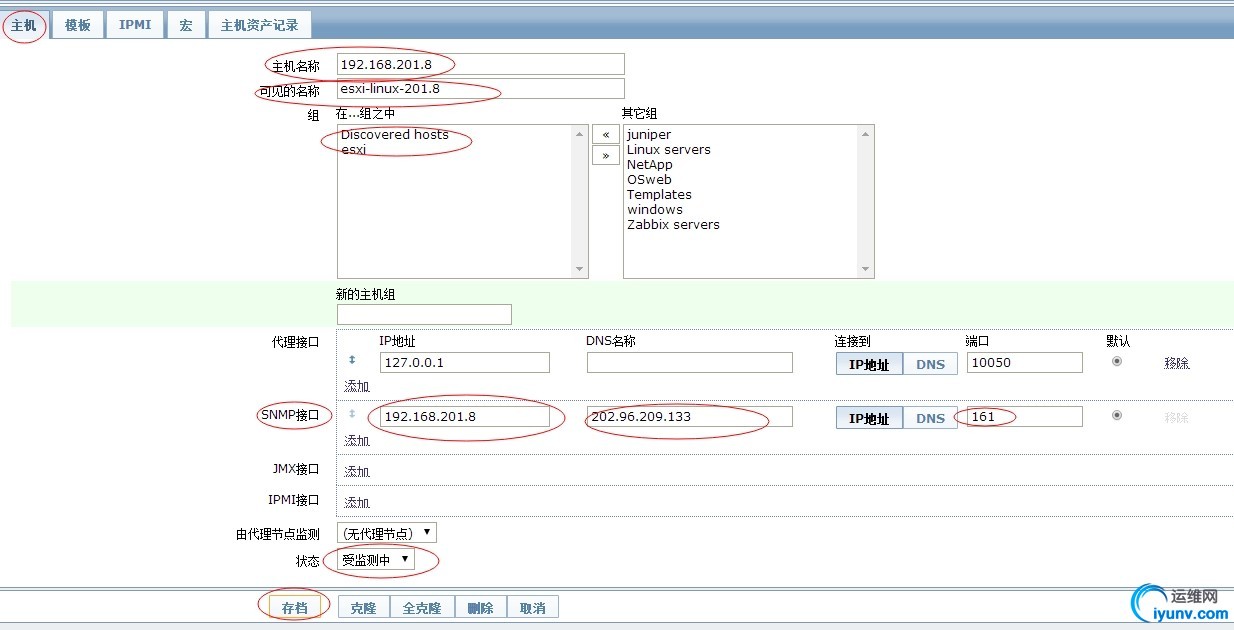The image size is (1234, 630).
Task: Click agent port field 10050
Action: pyautogui.click(x=1024, y=362)
